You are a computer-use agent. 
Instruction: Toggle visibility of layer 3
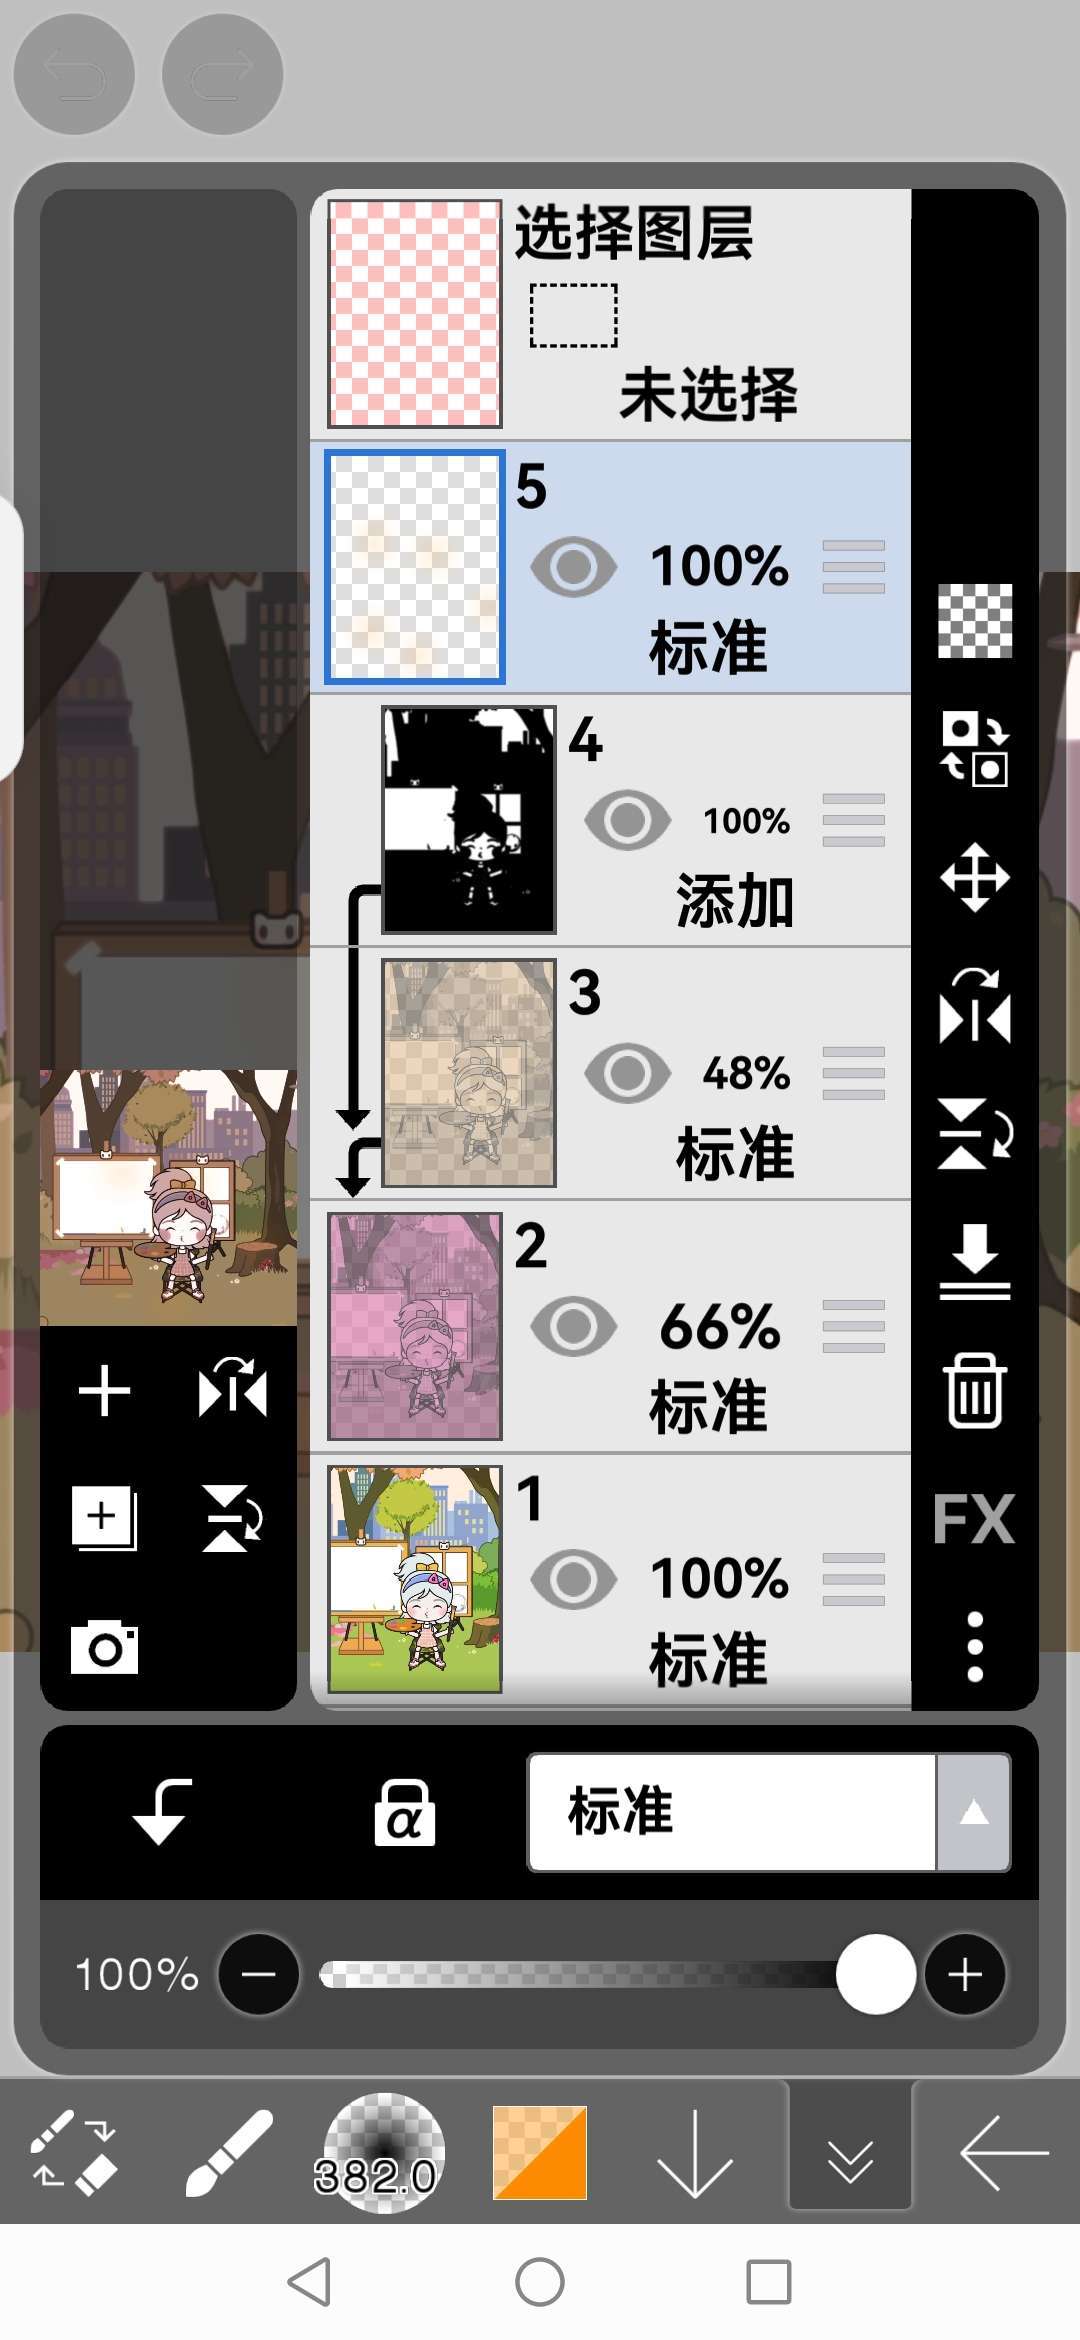[627, 1073]
